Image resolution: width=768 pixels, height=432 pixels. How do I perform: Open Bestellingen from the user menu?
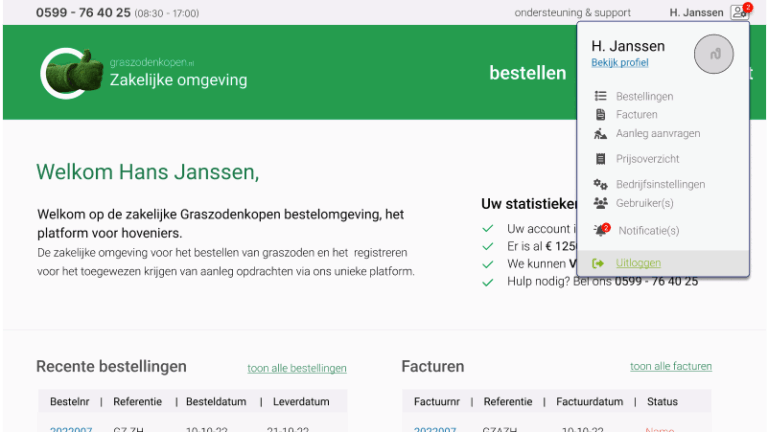644,96
